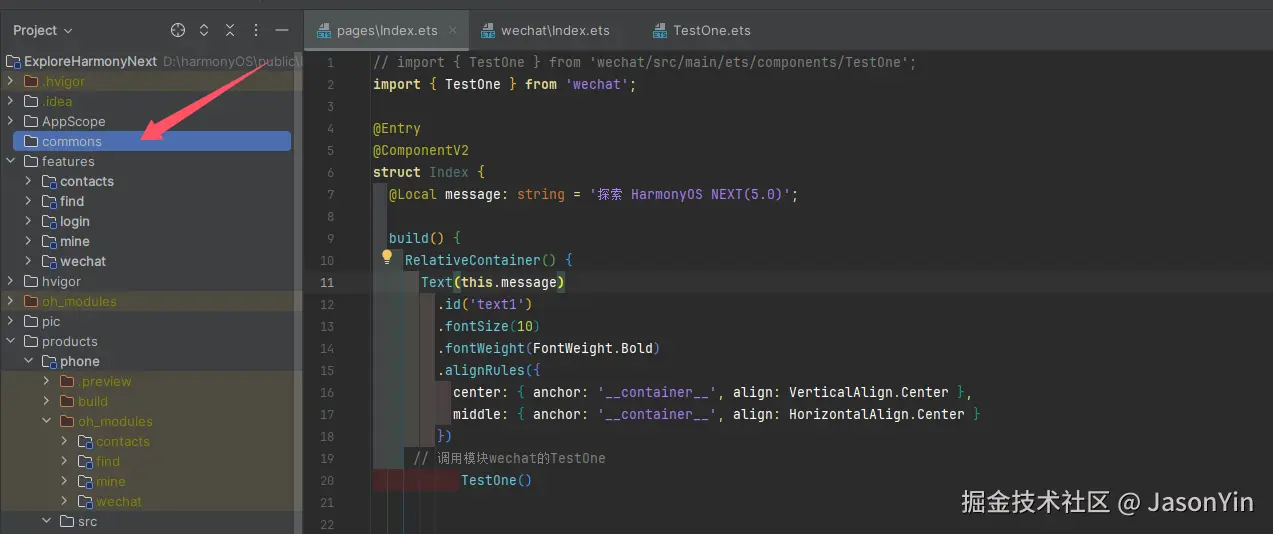Viewport: 1273px width, 534px height.
Task: Switch to the pages\Index.ets tab
Action: point(388,31)
